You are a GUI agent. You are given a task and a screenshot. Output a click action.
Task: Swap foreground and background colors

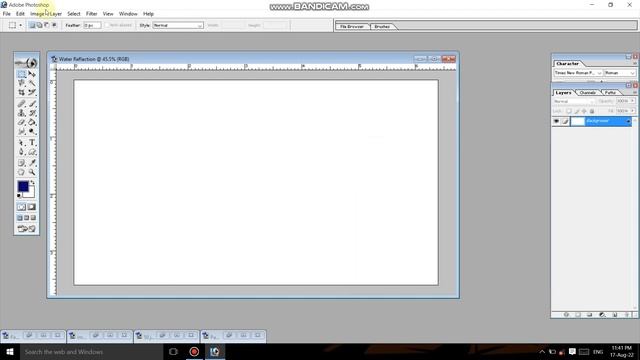click(33, 182)
